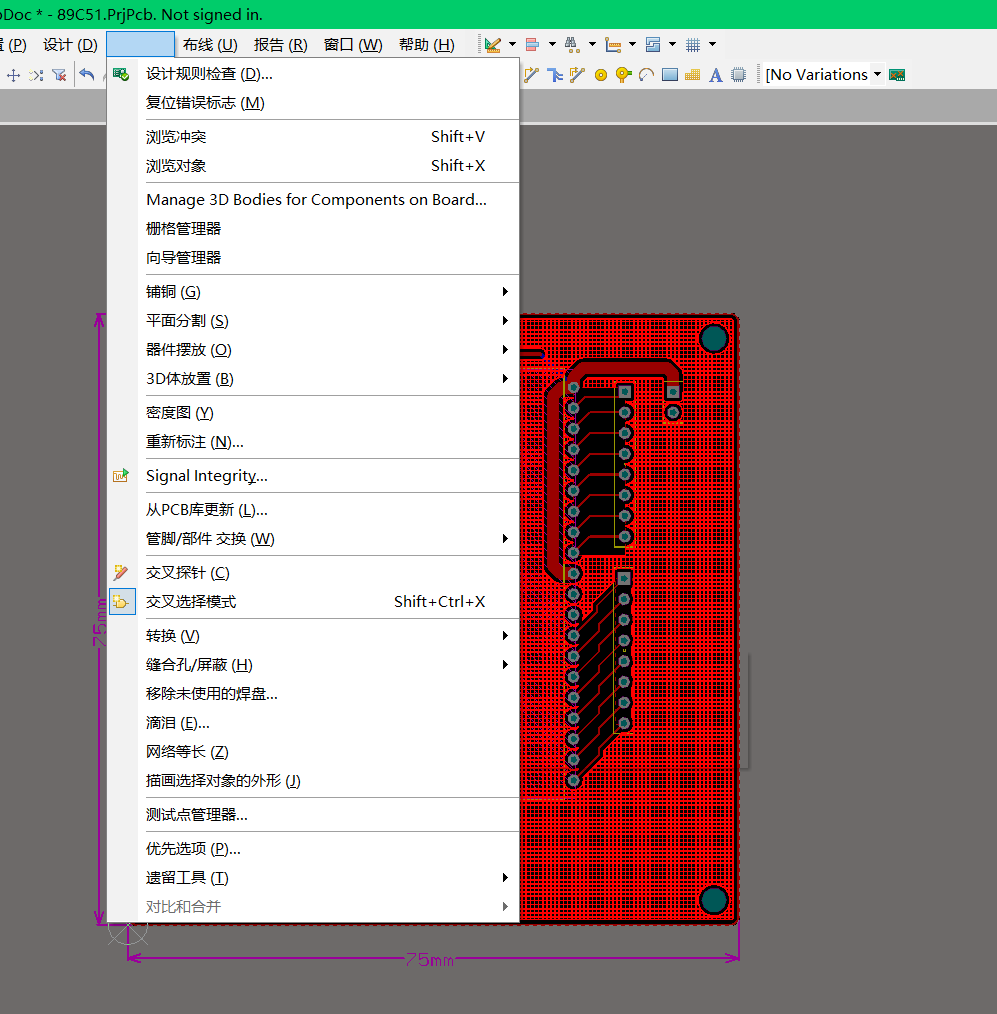The width and height of the screenshot is (997, 1014).
Task: Expand the alignment tools dropdown arrow
Action: (x=552, y=45)
